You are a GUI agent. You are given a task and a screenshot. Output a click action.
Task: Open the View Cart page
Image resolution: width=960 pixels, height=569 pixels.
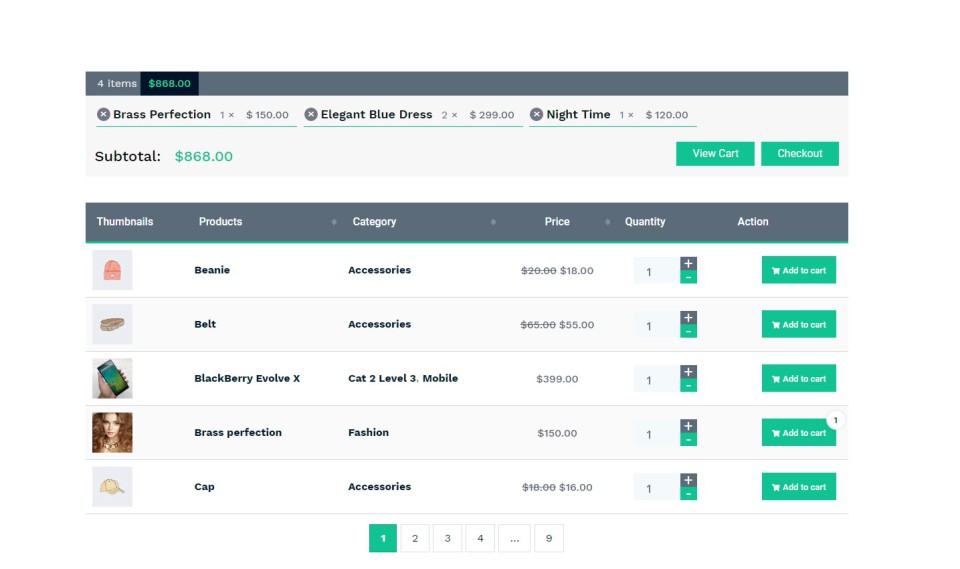tap(715, 154)
